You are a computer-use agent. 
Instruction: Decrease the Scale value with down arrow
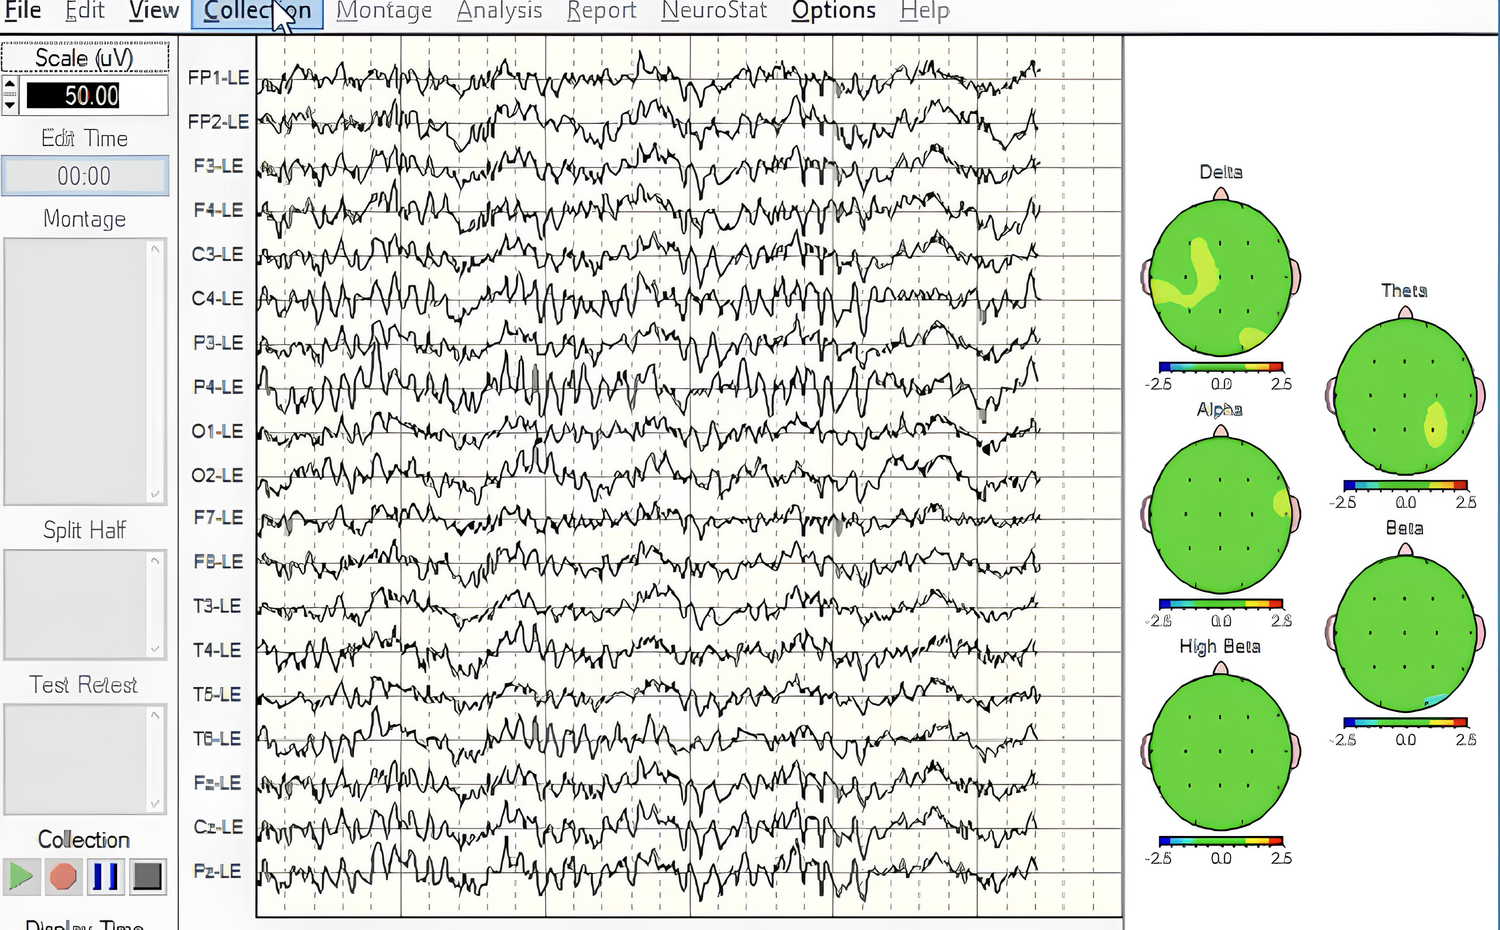tap(10, 105)
